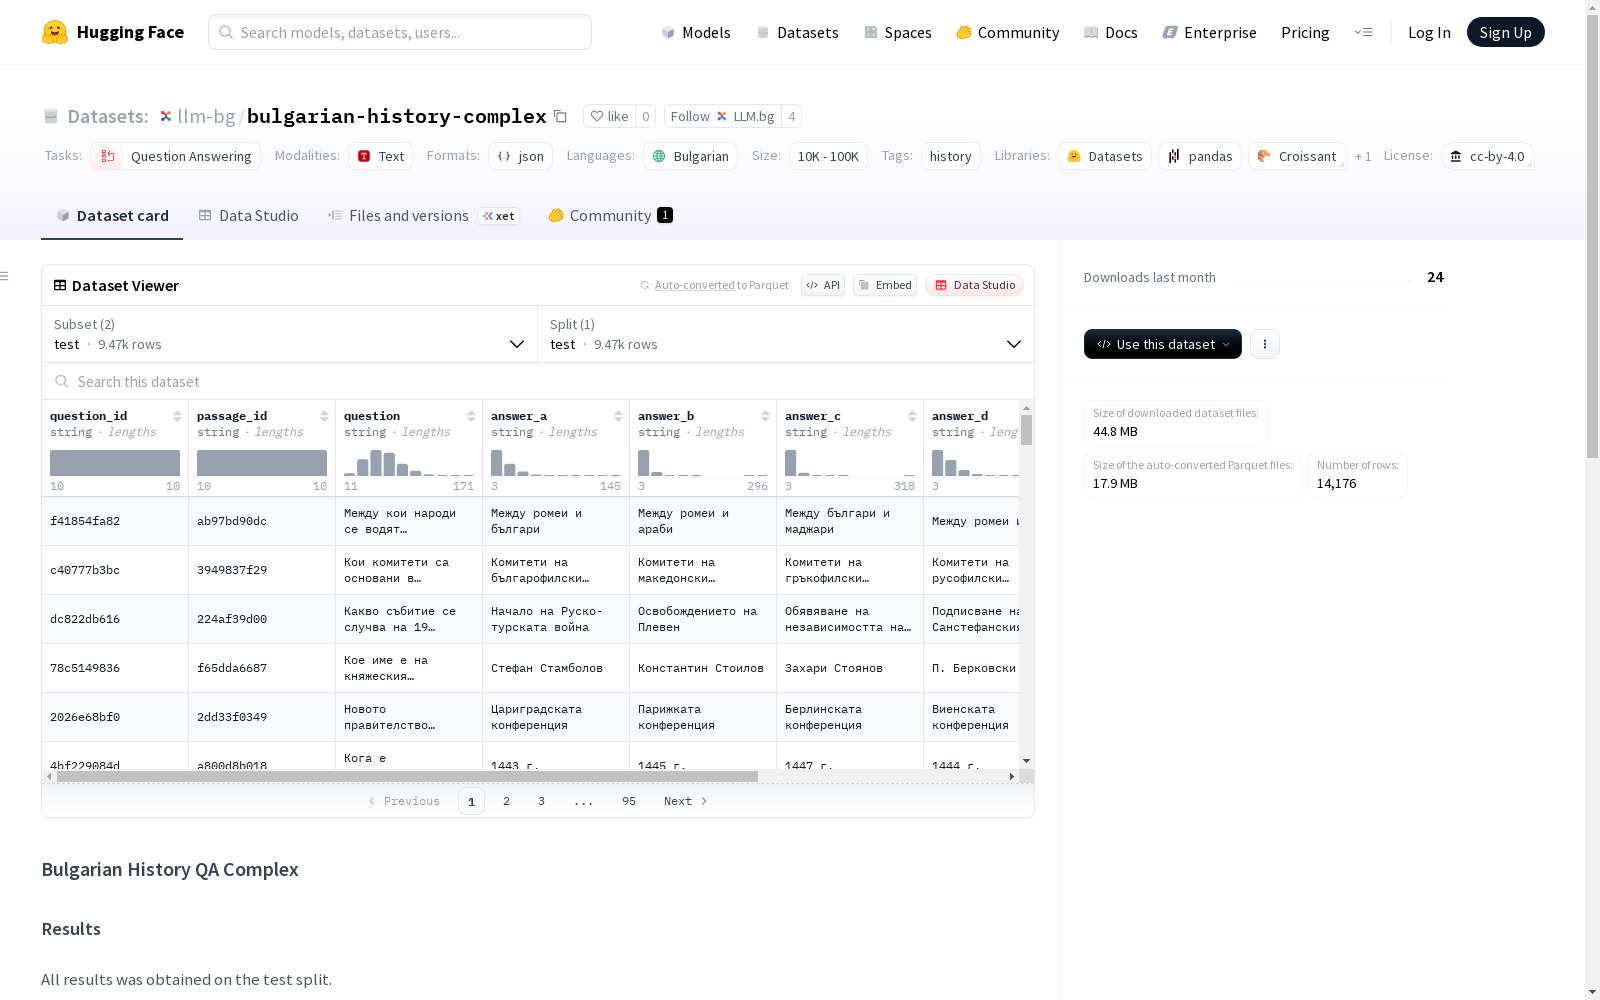Click the three-dot menu beside Use this dataset

coord(1265,344)
